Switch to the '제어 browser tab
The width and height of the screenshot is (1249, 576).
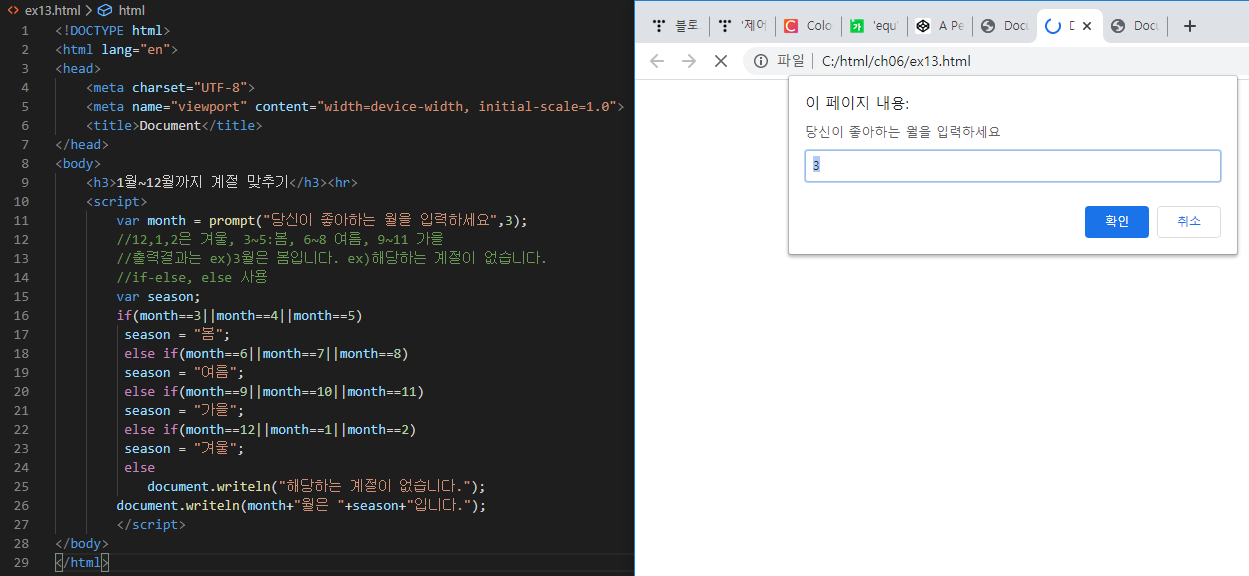[x=742, y=26]
